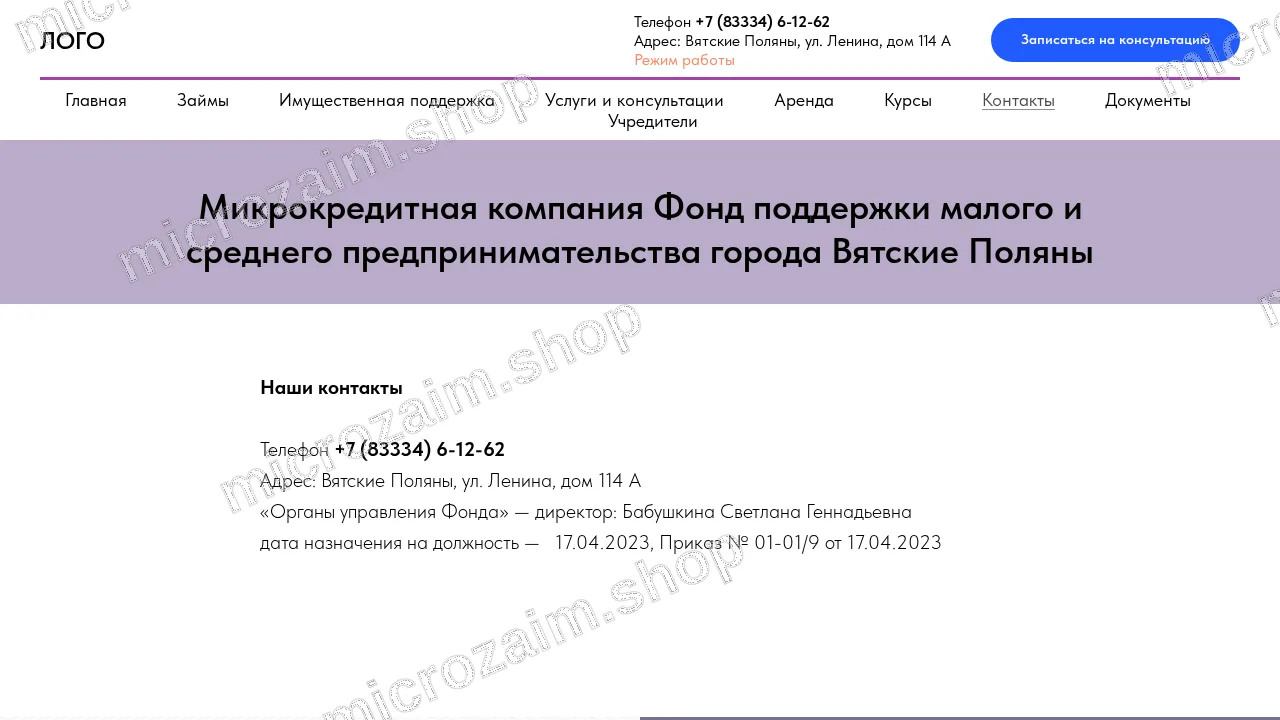Go to the Учредители page
This screenshot has height=720, width=1280.
653,121
